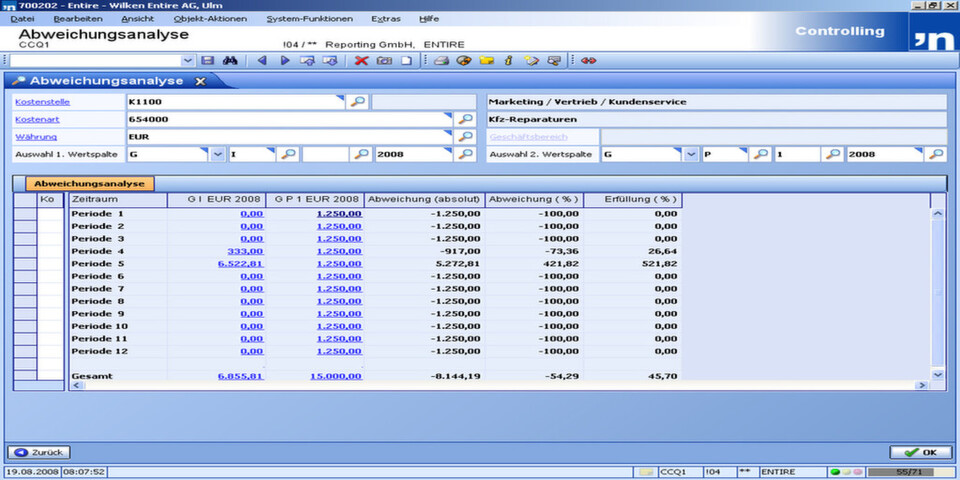This screenshot has height=480, width=960.
Task: Expand G dropdown in Auswahl 1. Wertspalte
Action: point(219,154)
